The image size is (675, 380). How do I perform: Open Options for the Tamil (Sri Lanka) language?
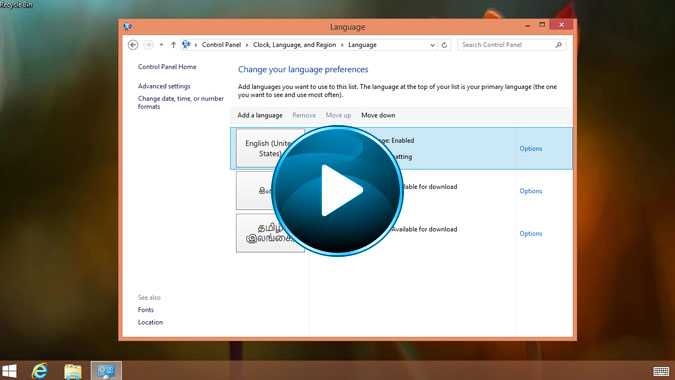click(x=531, y=234)
